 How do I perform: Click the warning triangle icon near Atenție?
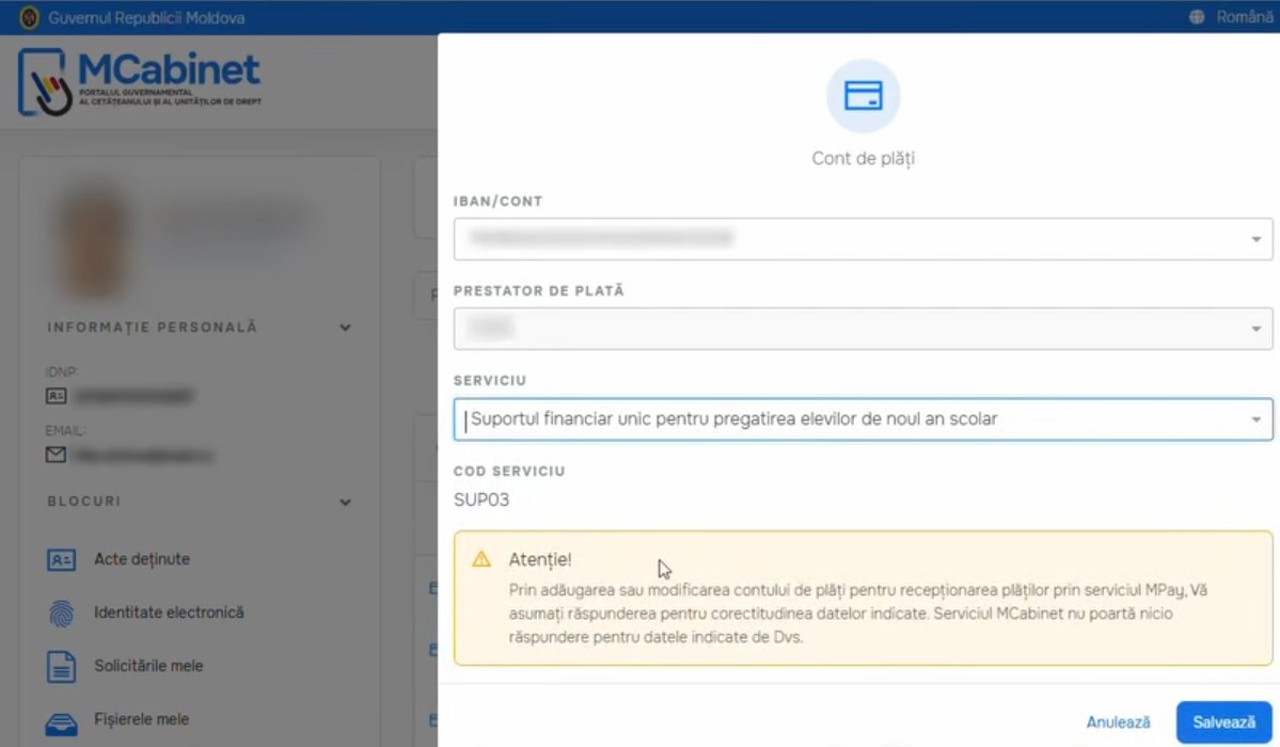point(482,559)
